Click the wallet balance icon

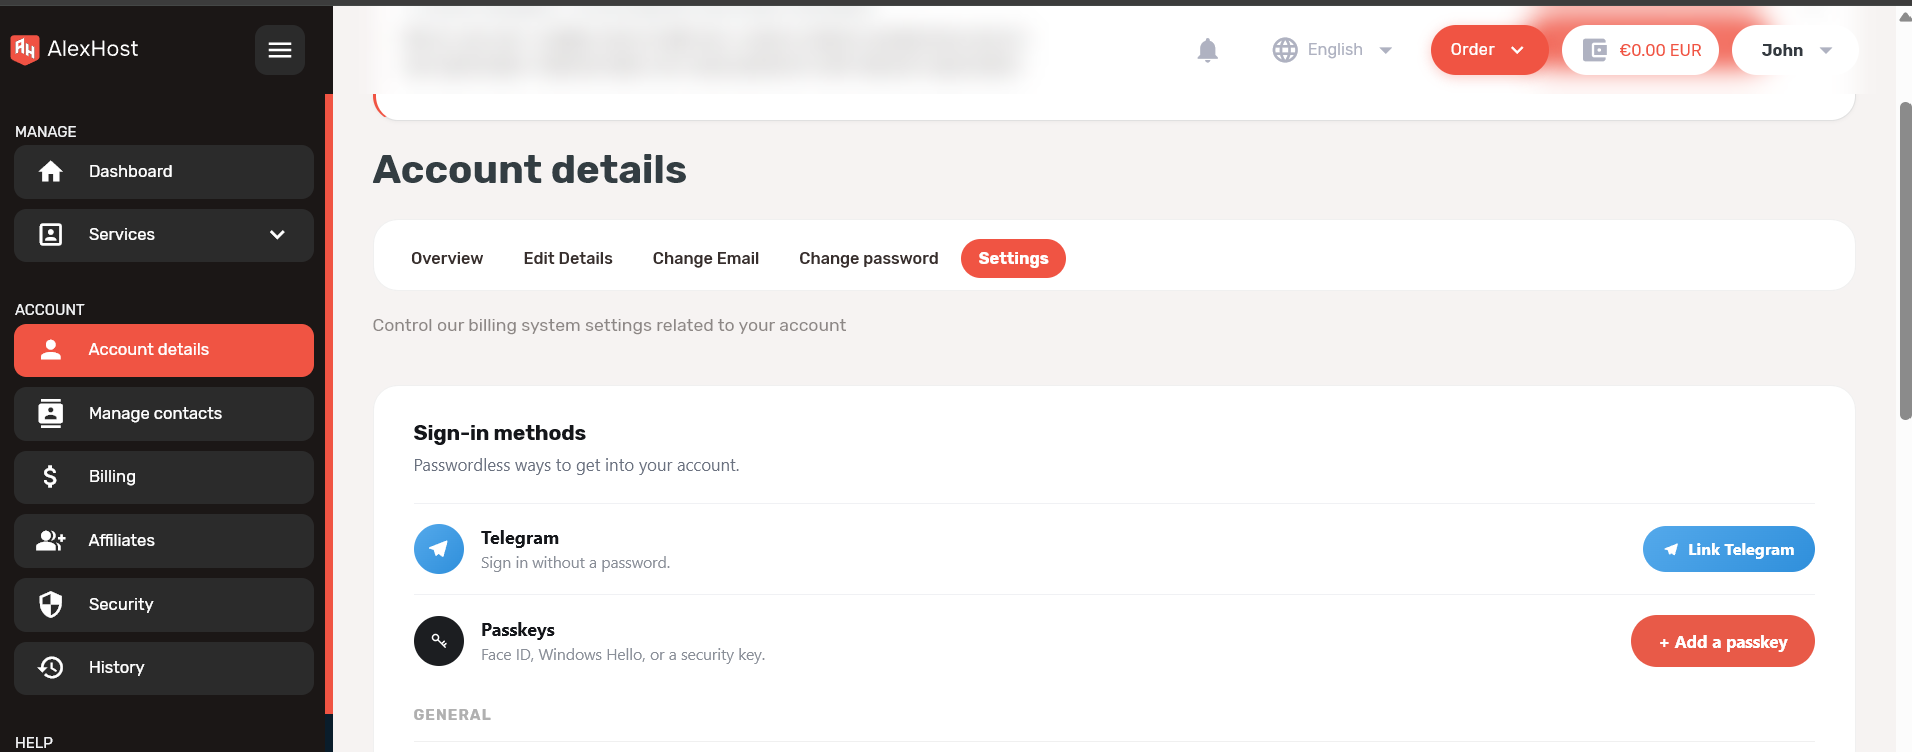coord(1595,50)
